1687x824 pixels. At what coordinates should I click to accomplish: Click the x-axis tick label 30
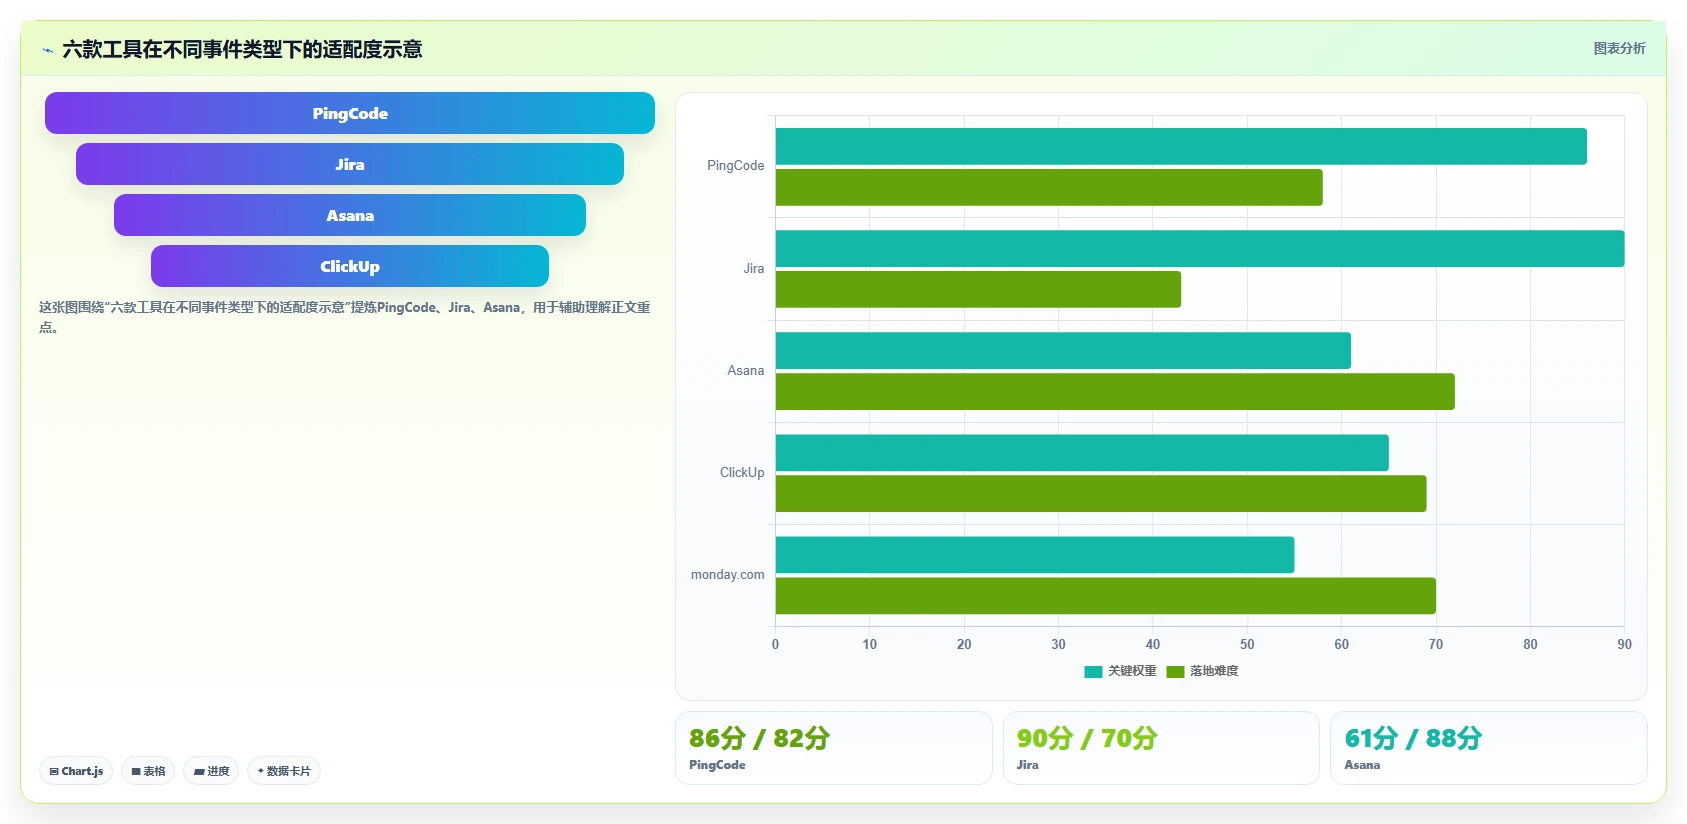pyautogui.click(x=1058, y=644)
